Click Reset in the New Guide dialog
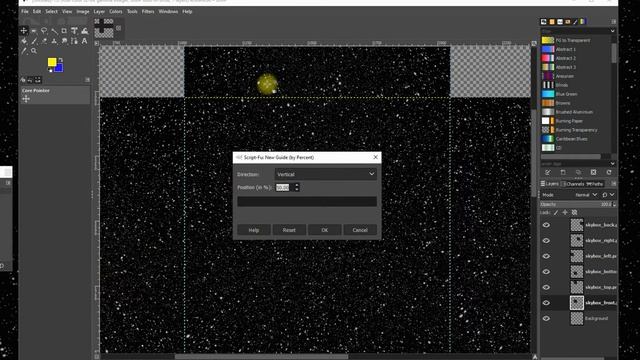 tap(289, 230)
